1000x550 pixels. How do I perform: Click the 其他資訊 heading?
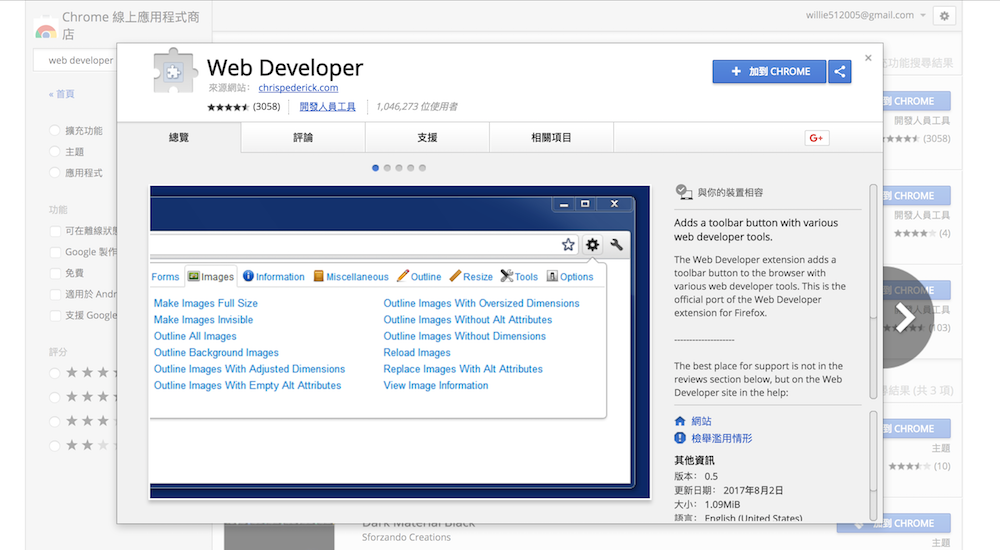pyautogui.click(x=695, y=461)
